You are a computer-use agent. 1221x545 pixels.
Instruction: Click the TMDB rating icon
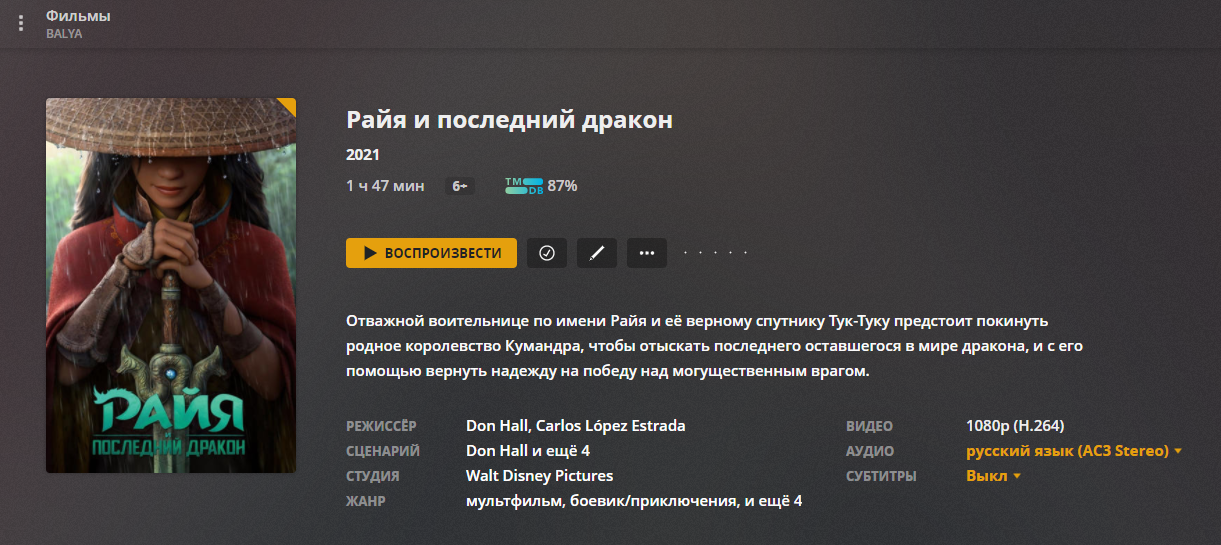point(524,186)
